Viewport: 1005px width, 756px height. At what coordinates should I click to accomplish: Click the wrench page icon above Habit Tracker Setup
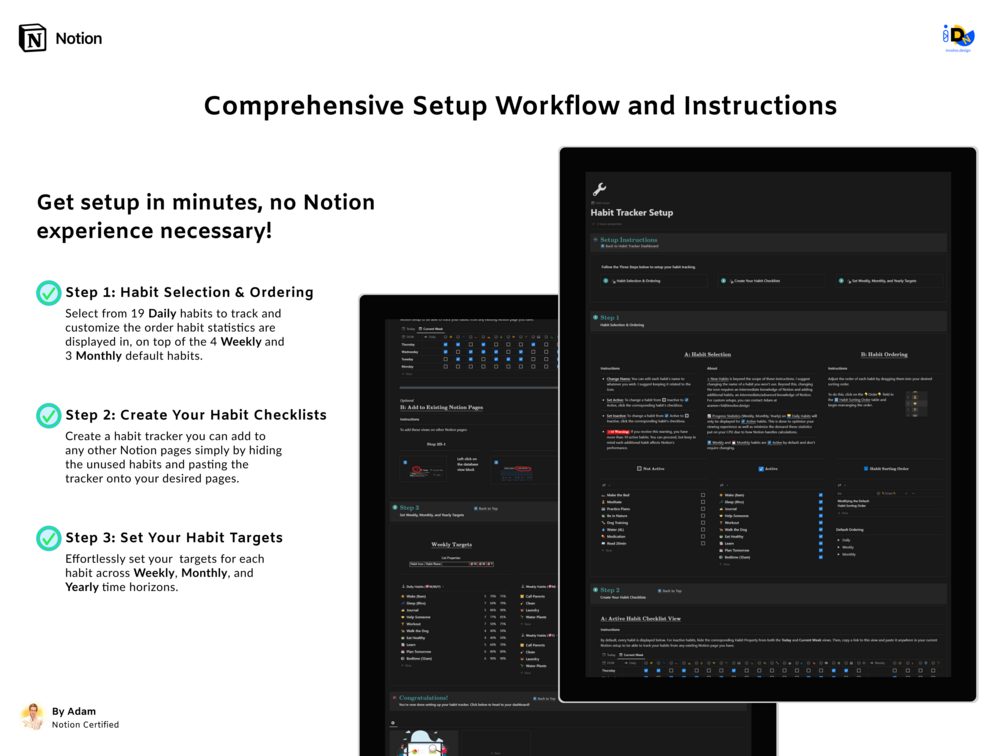click(x=599, y=189)
